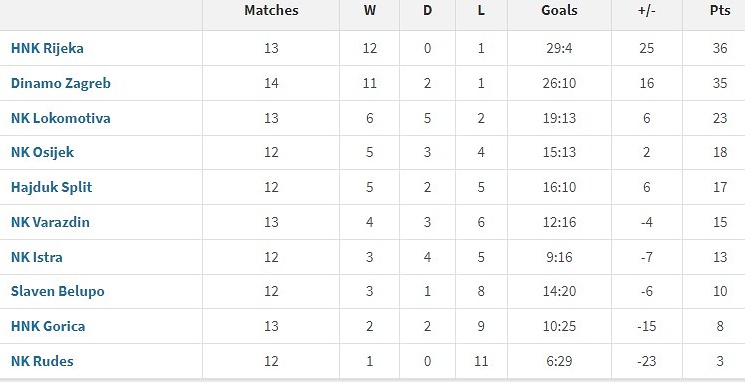Click Dinamo Zagreb points value 35
The image size is (745, 382).
click(x=720, y=83)
